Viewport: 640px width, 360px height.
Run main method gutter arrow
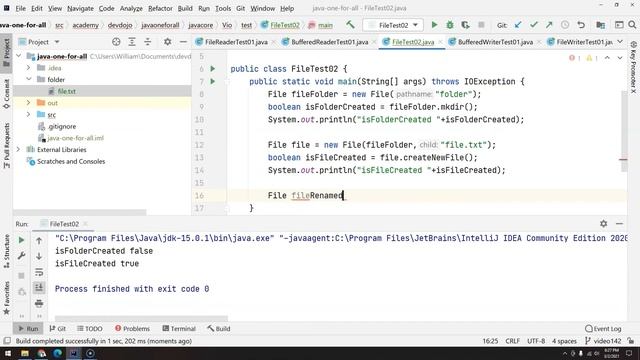[213, 81]
